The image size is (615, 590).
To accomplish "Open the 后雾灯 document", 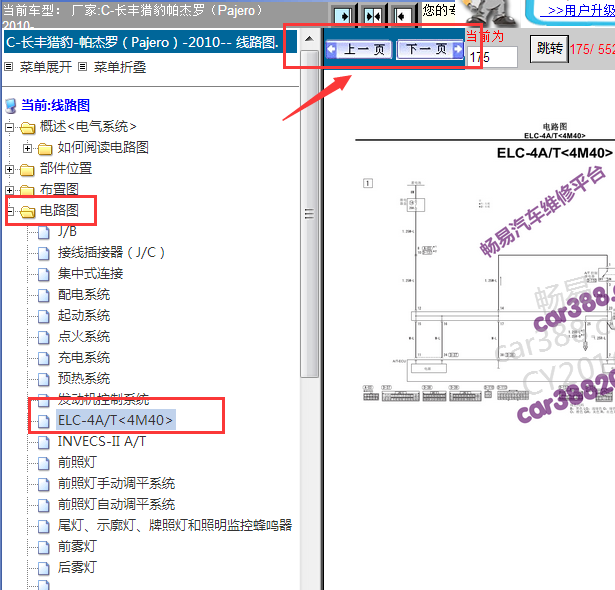I will pos(77,567).
